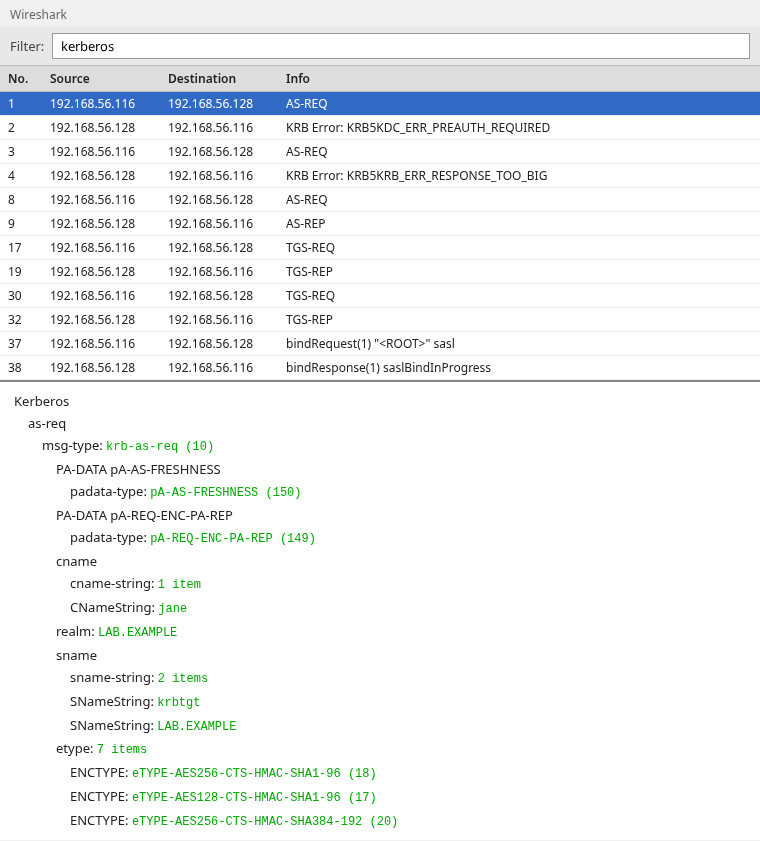Click destination IP of packet 17 row
Viewport: 760px width, 841px height.
(210, 248)
